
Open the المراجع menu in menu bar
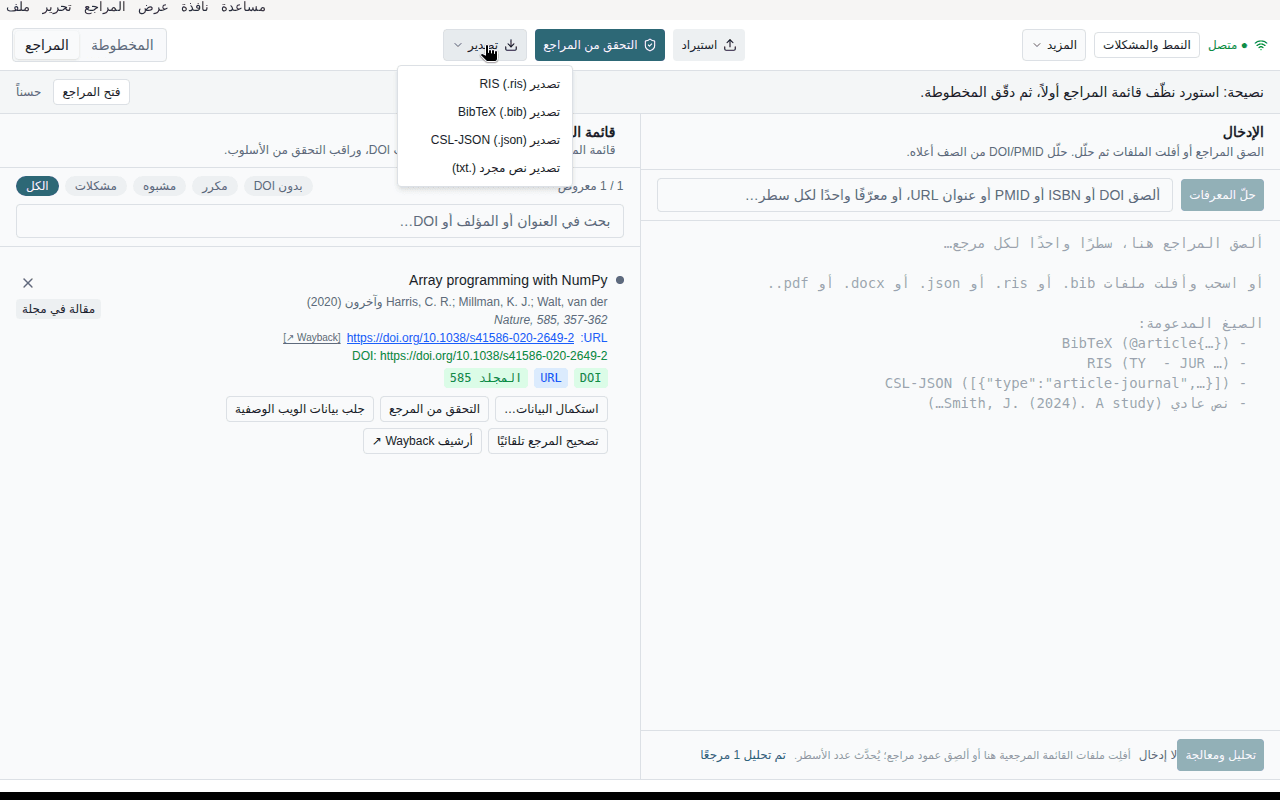tap(104, 7)
